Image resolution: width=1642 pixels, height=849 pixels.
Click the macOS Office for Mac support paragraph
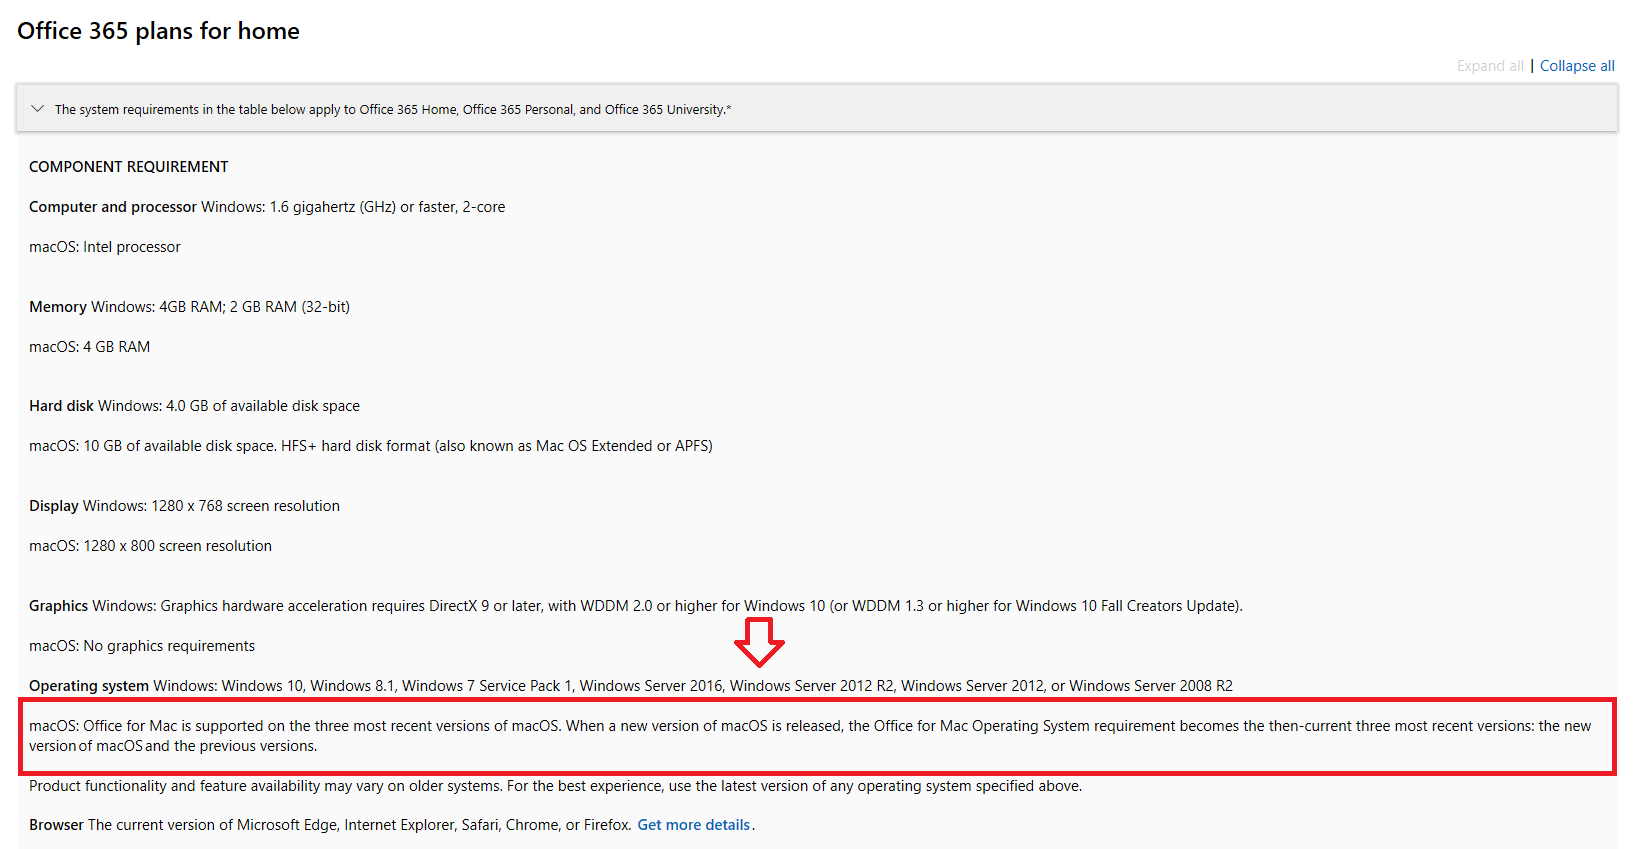pyautogui.click(x=810, y=736)
